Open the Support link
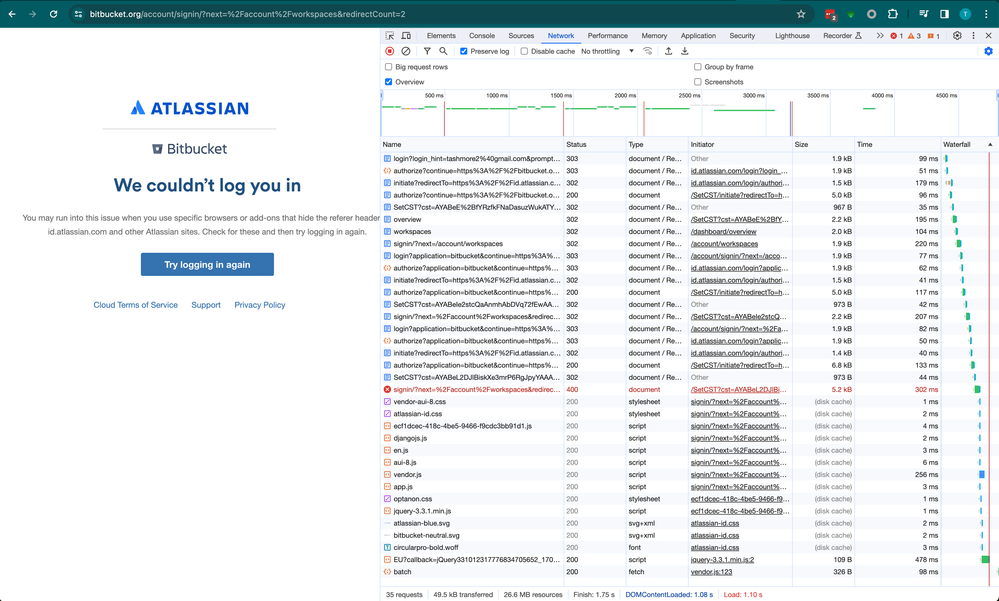999x601 pixels. [x=206, y=305]
